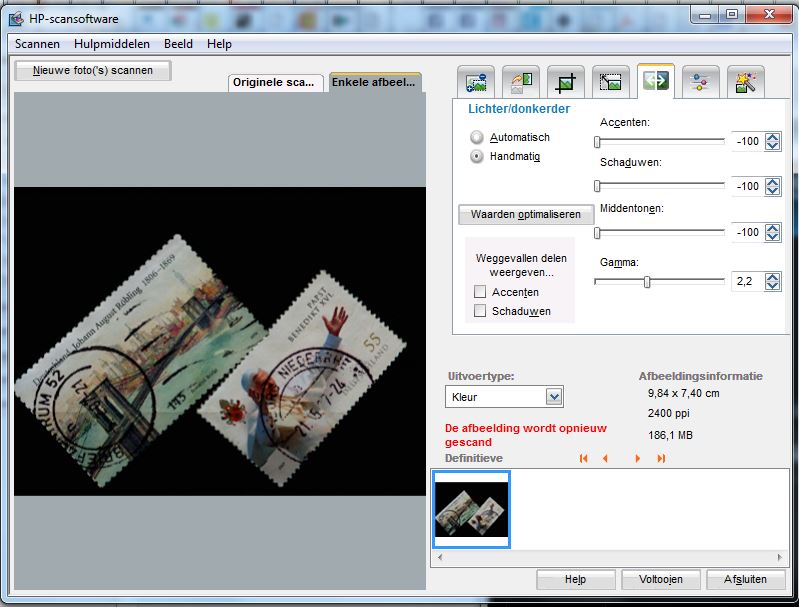Click 'De afbeelding wordt opnieuw gescand' message
The width and height of the screenshot is (799, 607).
tap(526, 435)
